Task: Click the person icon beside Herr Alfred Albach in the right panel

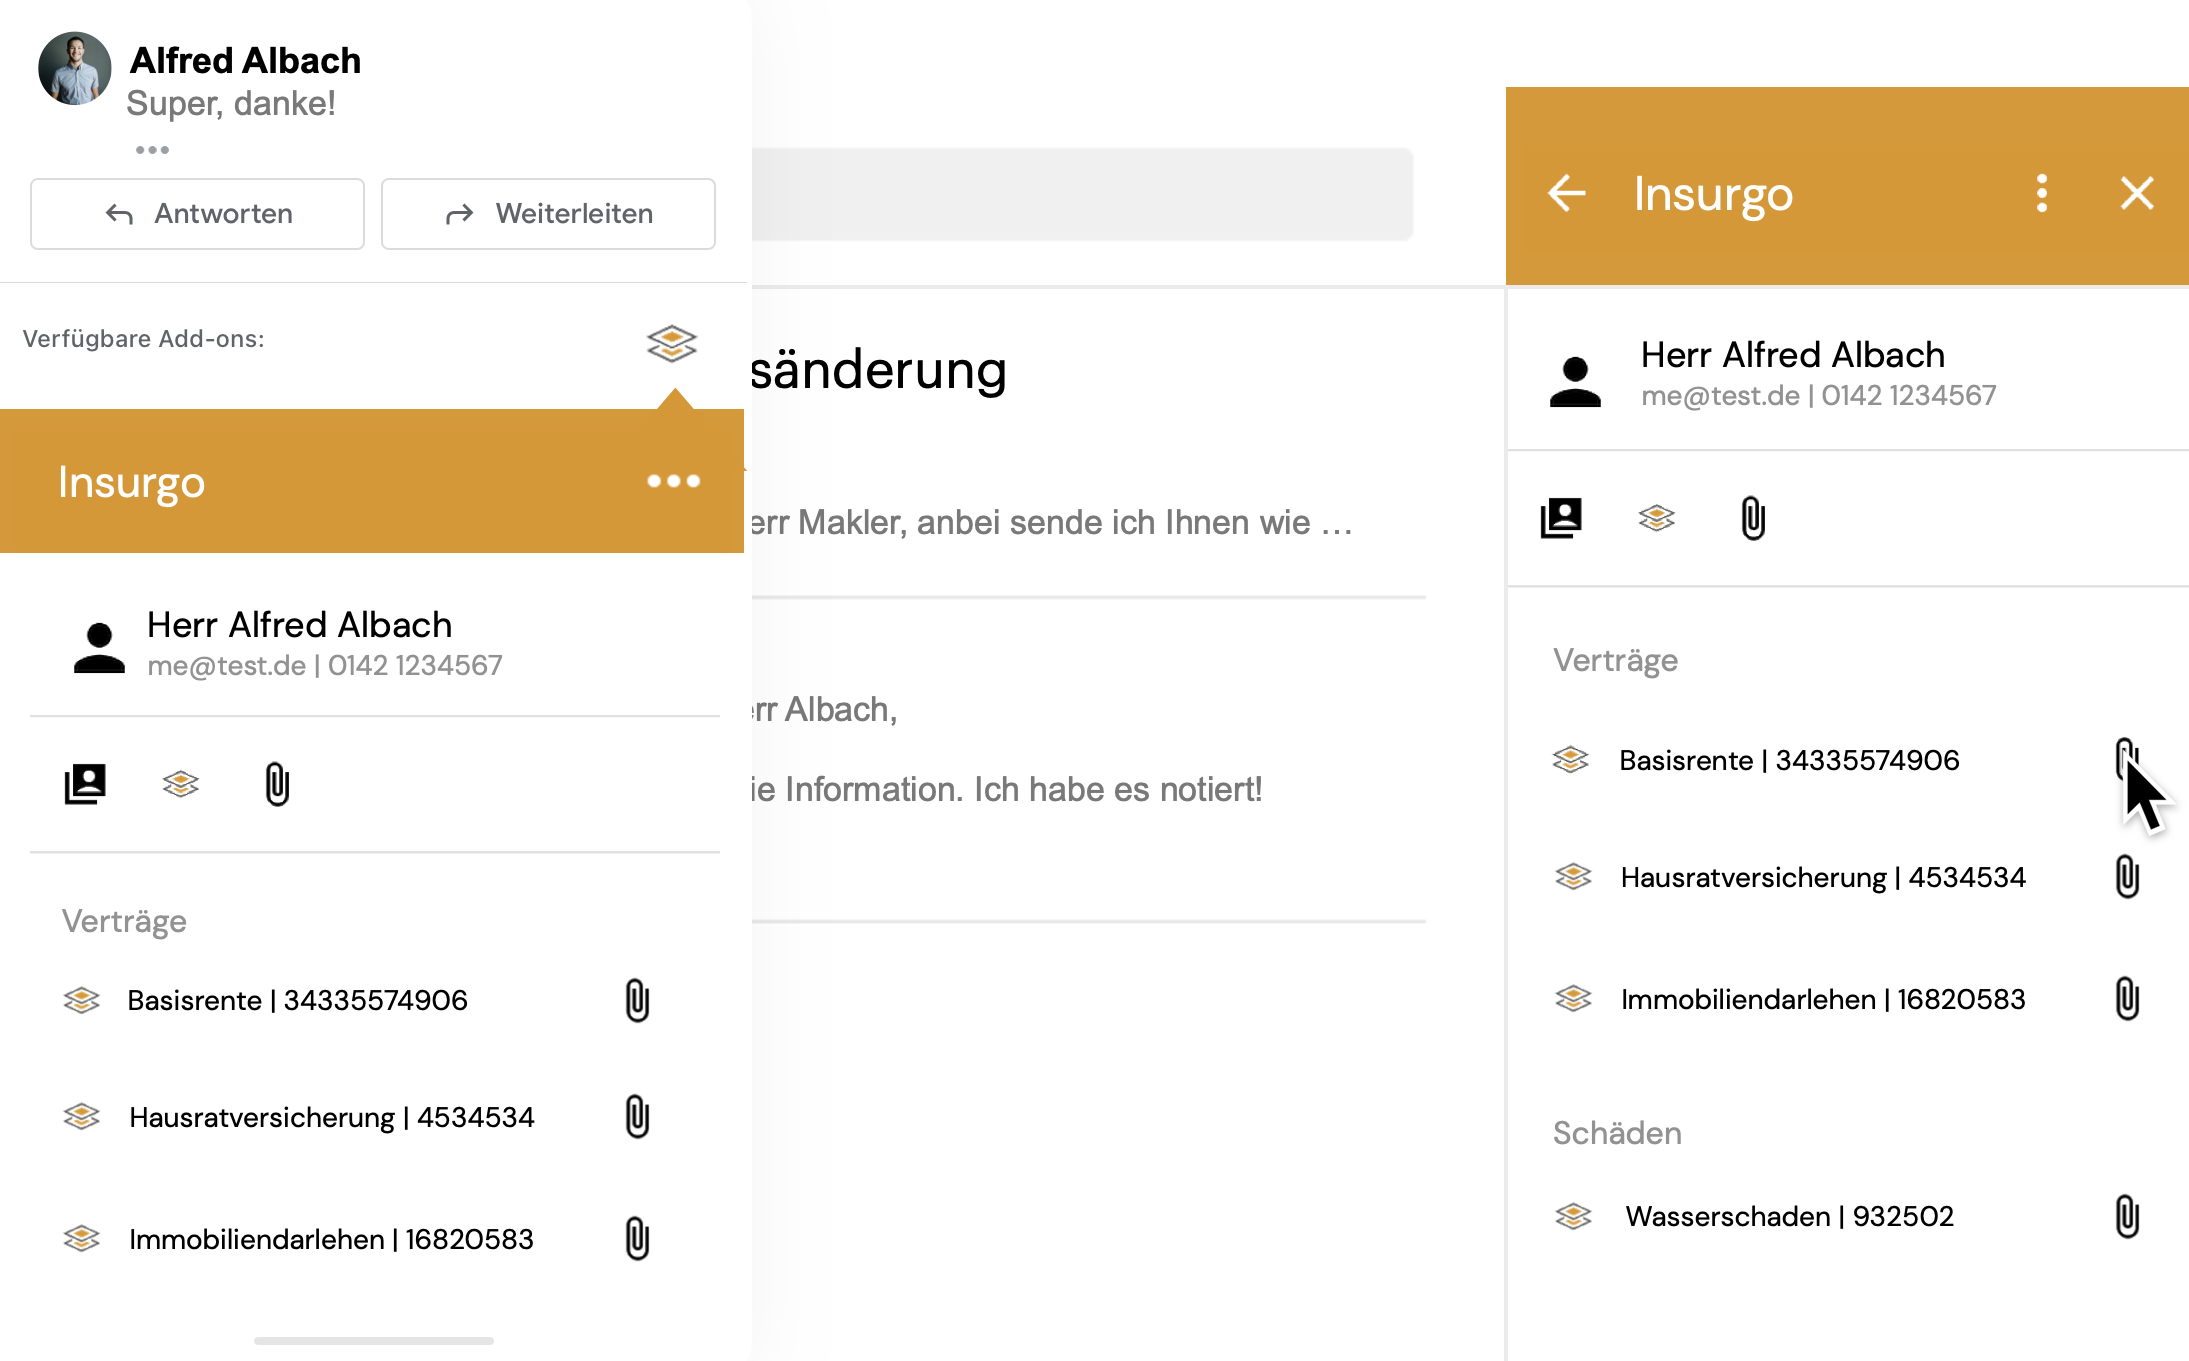Action: point(1575,382)
